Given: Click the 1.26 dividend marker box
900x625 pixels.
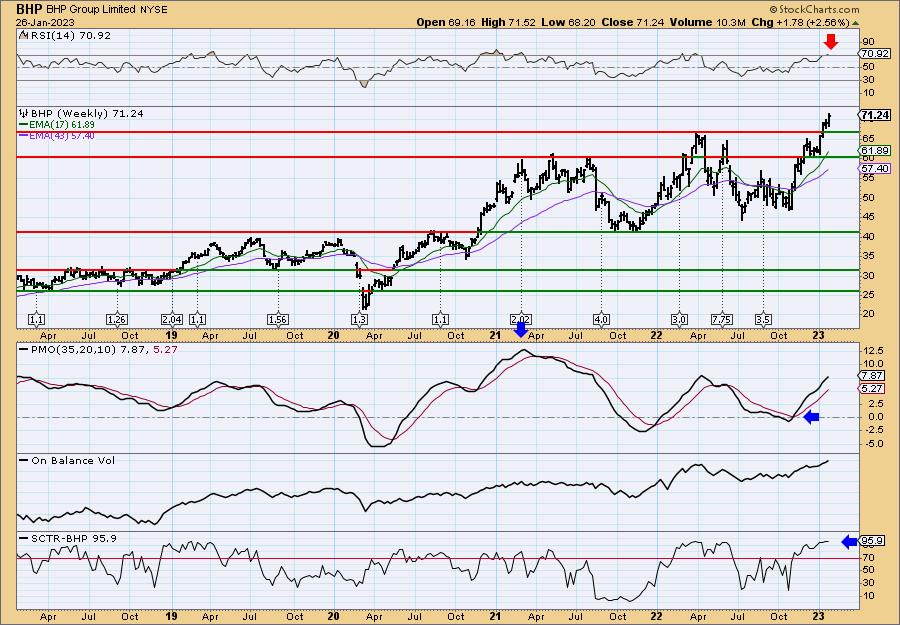Looking at the screenshot, I should [x=117, y=319].
